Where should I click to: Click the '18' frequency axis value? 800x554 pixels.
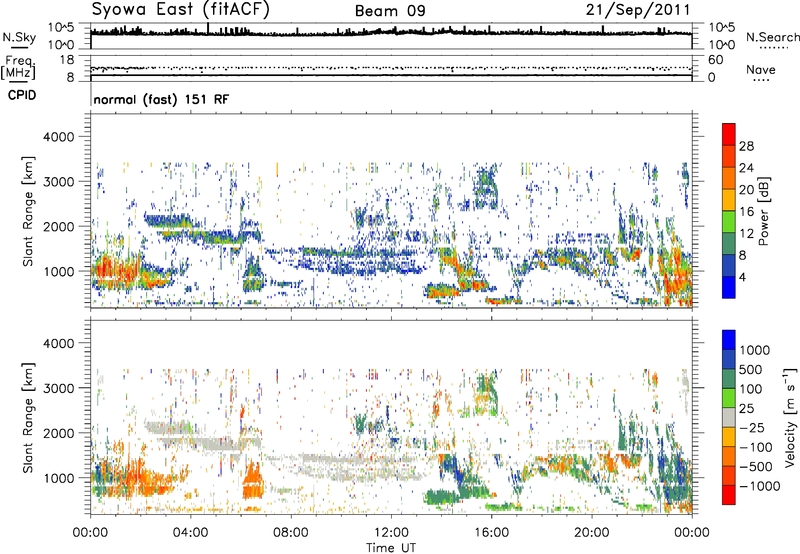click(x=67, y=60)
